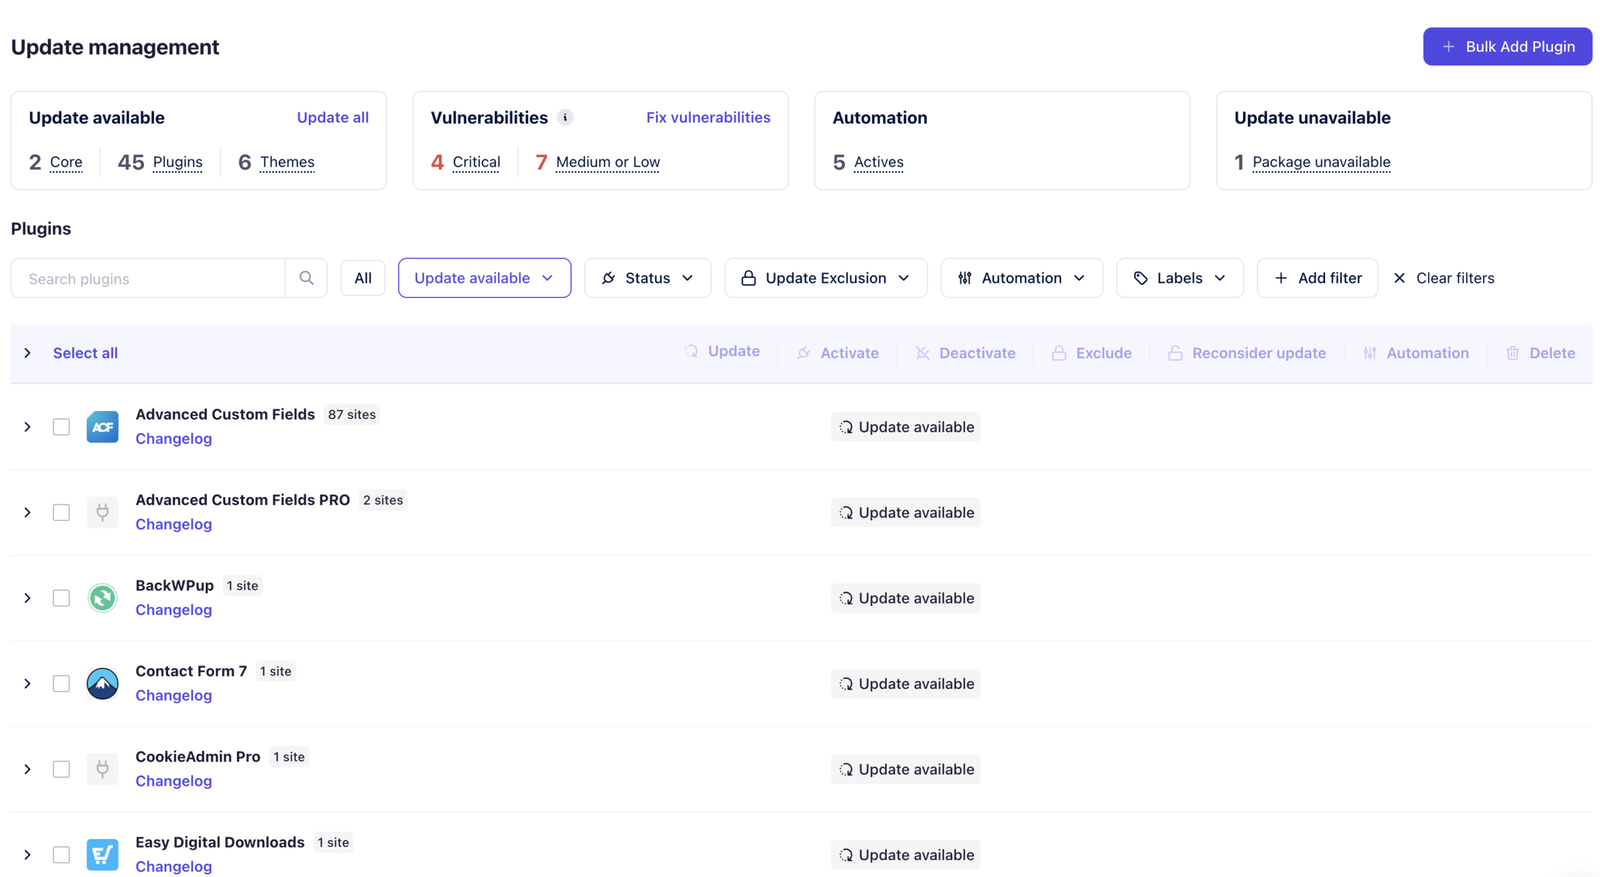Open the Automation filter dropdown
The image size is (1600, 877).
pyautogui.click(x=1021, y=278)
